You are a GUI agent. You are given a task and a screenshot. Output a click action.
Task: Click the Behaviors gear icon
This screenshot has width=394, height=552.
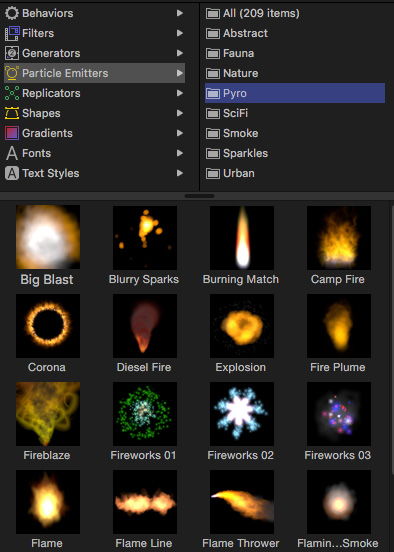(x=12, y=13)
